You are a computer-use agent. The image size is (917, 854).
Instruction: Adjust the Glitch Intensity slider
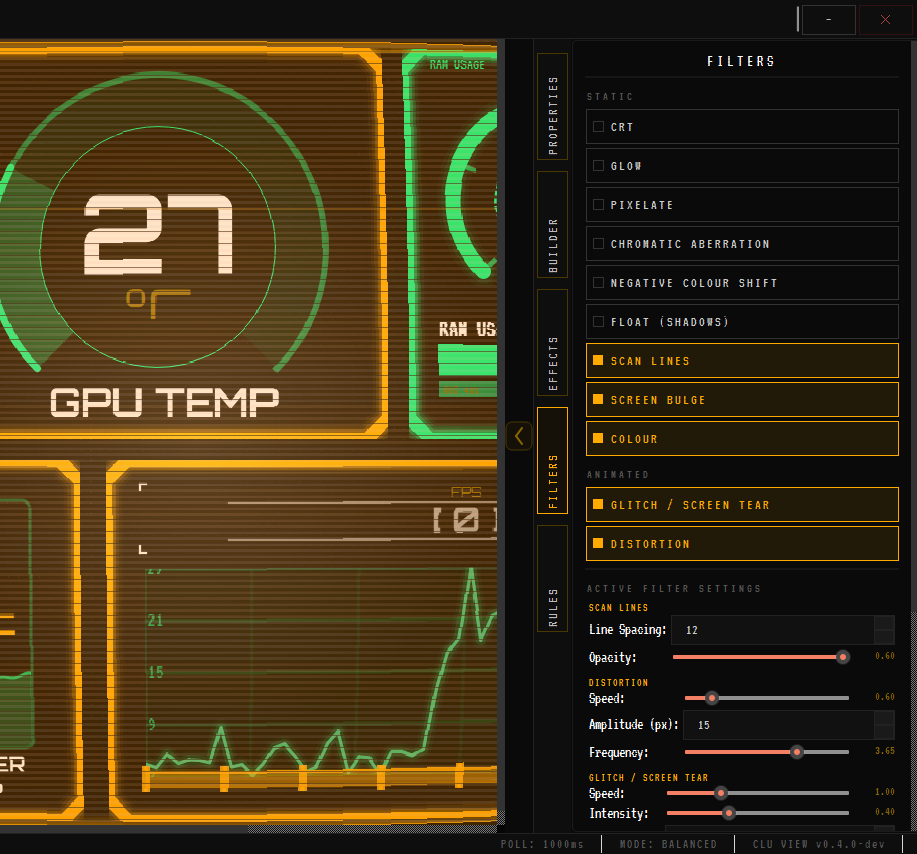pyautogui.click(x=758, y=813)
